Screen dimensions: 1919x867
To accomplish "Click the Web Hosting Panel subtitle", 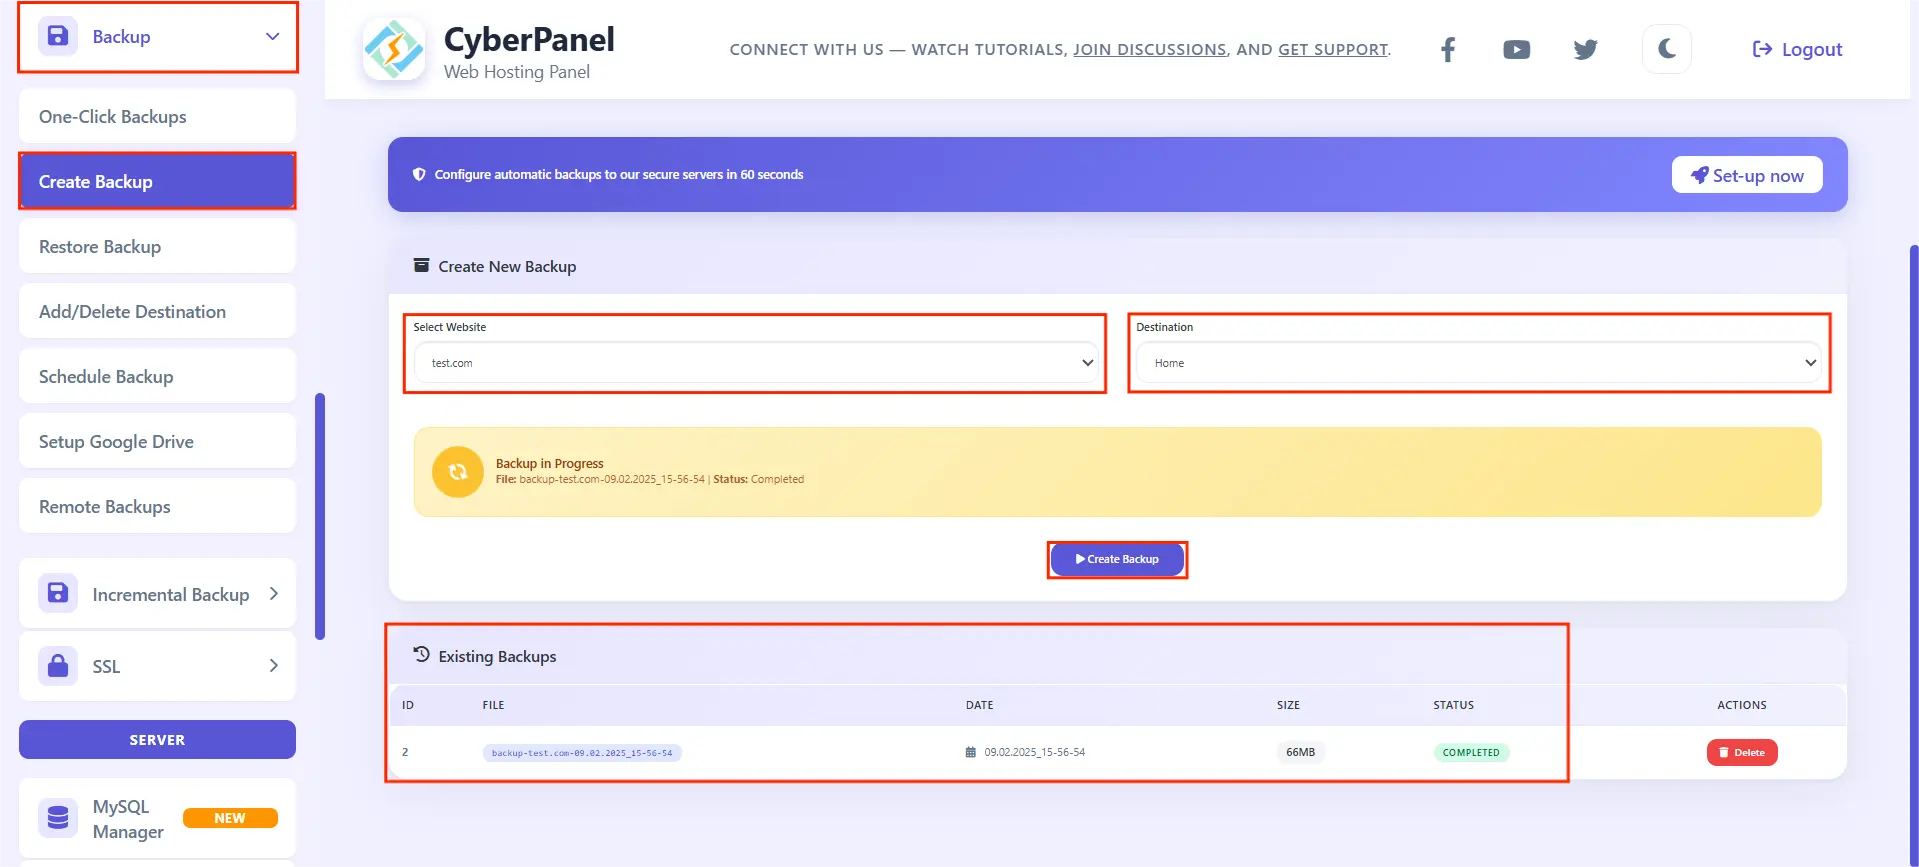I will pyautogui.click(x=516, y=72).
